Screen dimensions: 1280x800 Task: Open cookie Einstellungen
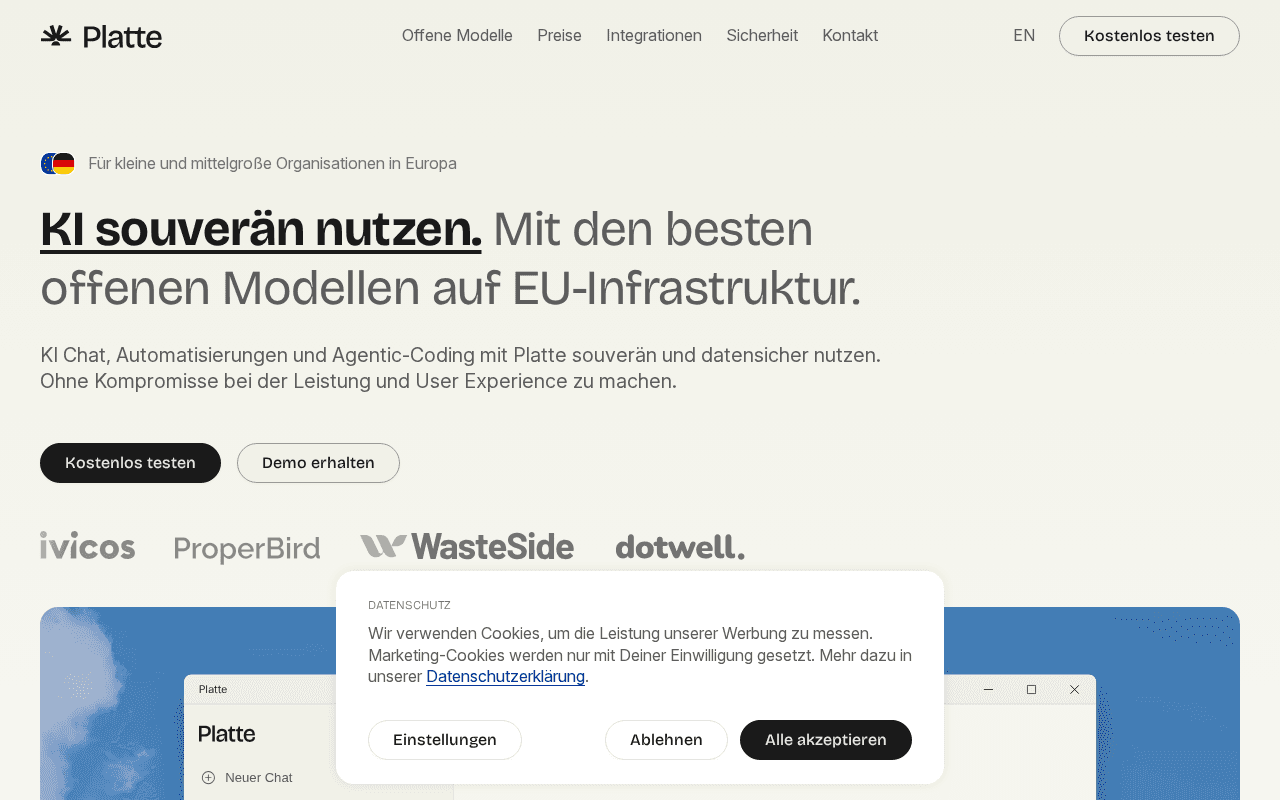(x=445, y=740)
